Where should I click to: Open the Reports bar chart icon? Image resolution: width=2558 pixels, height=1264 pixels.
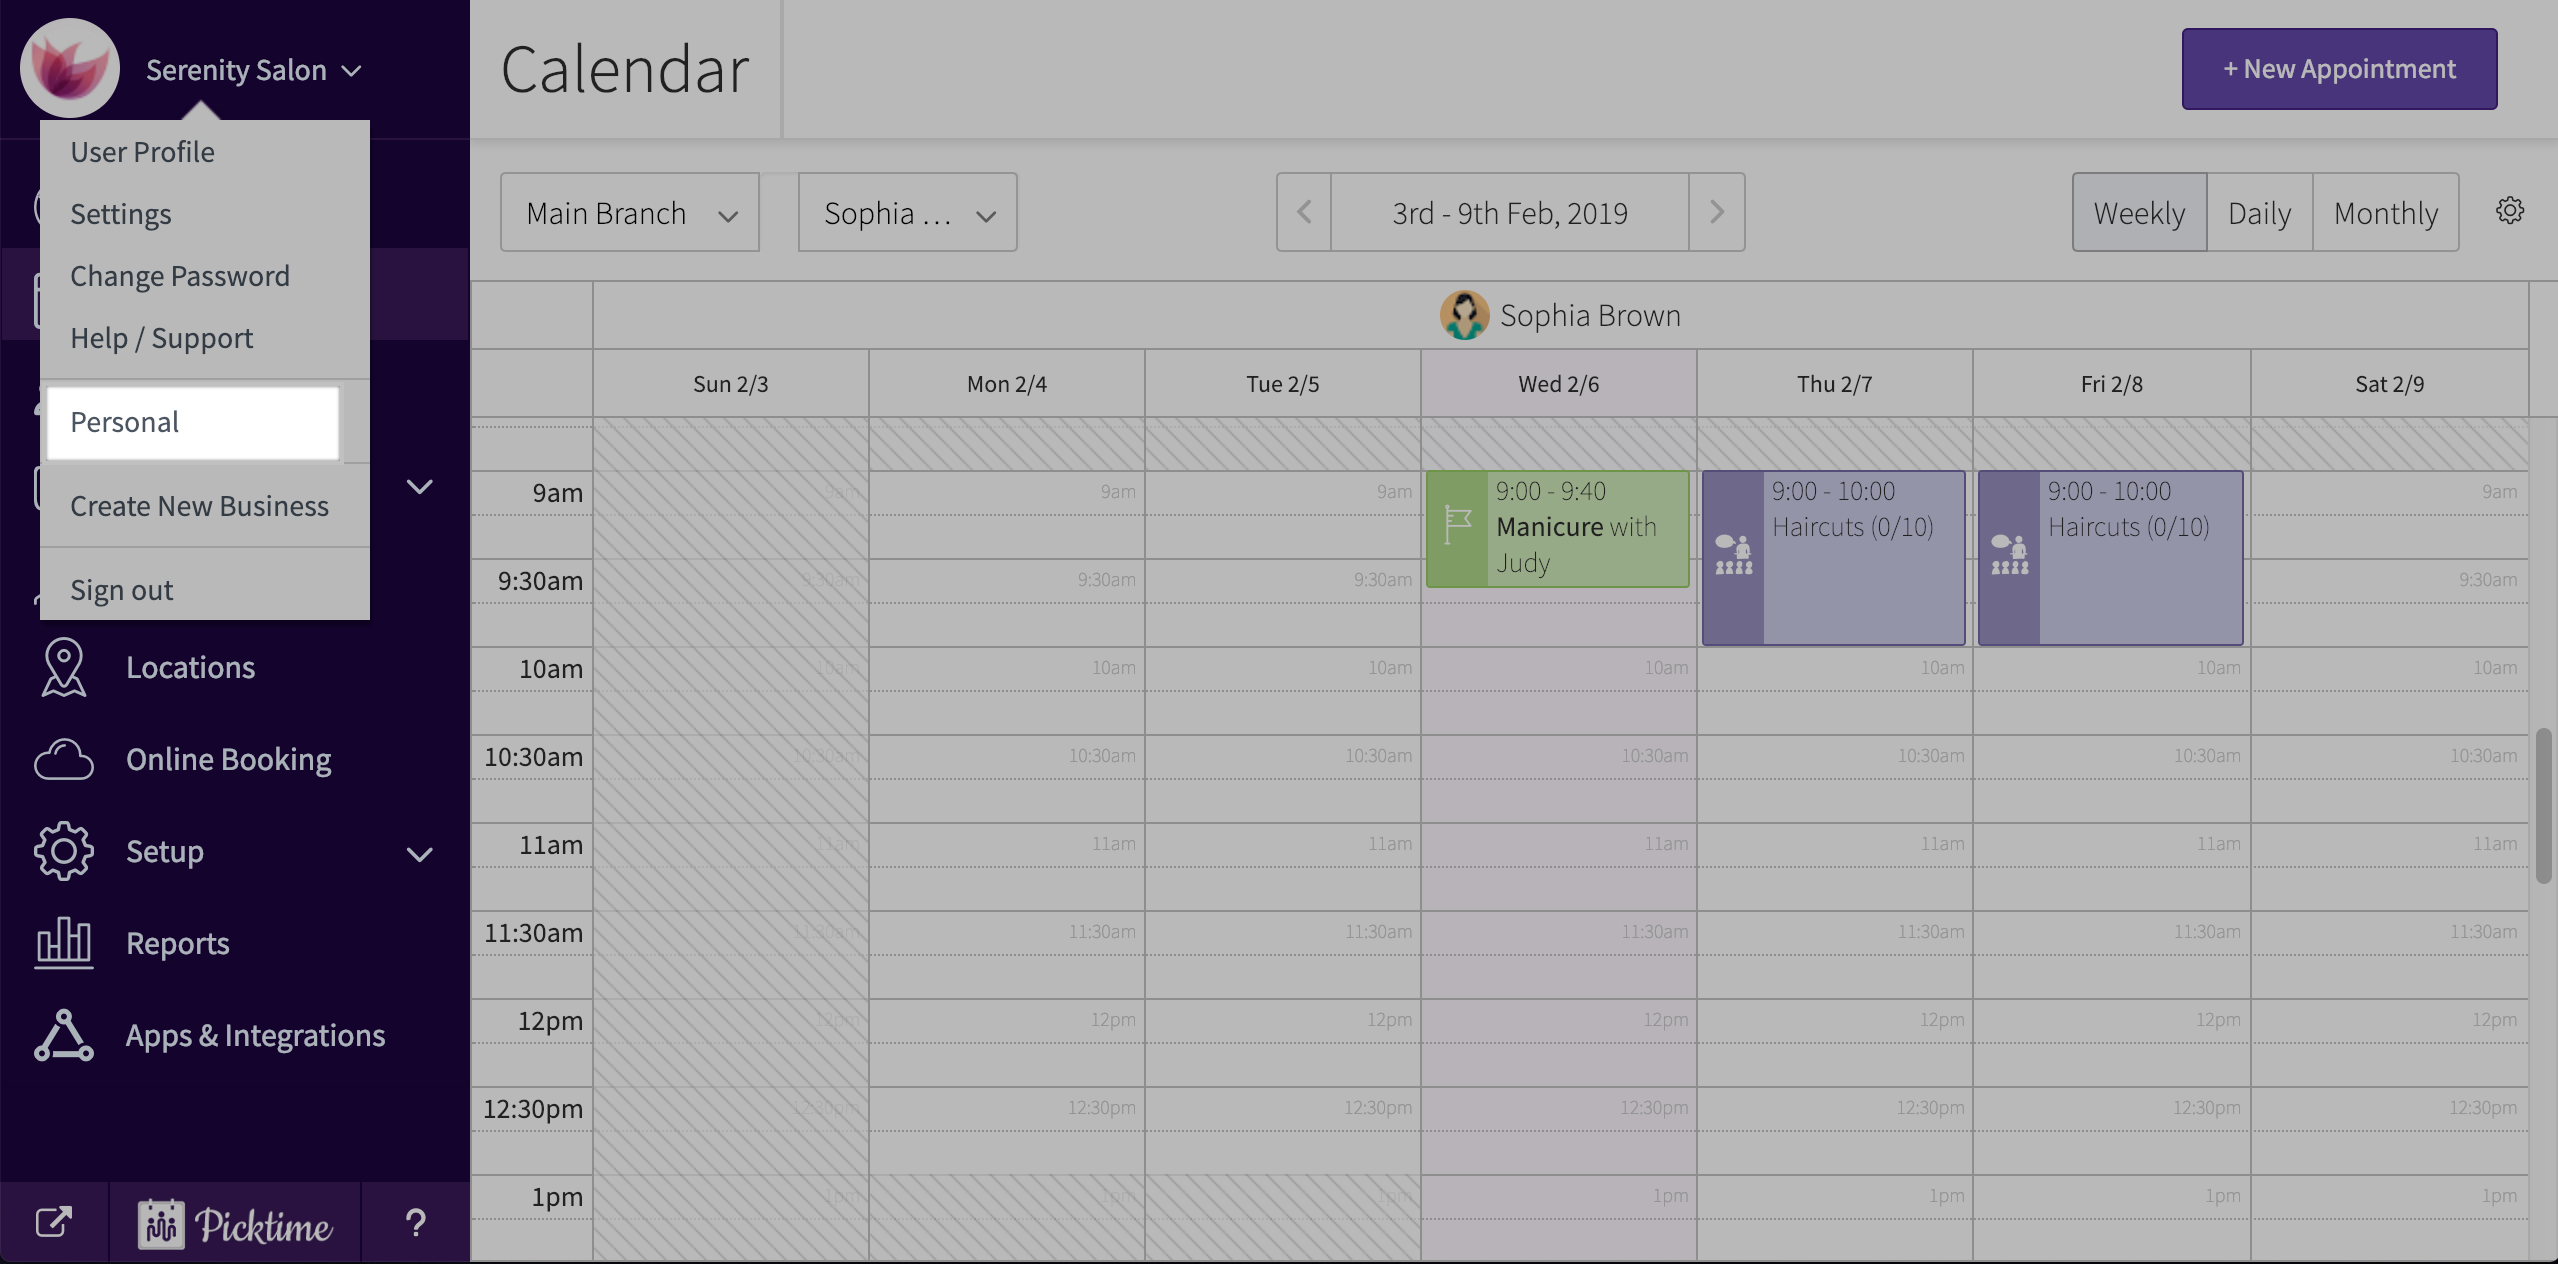(x=64, y=943)
